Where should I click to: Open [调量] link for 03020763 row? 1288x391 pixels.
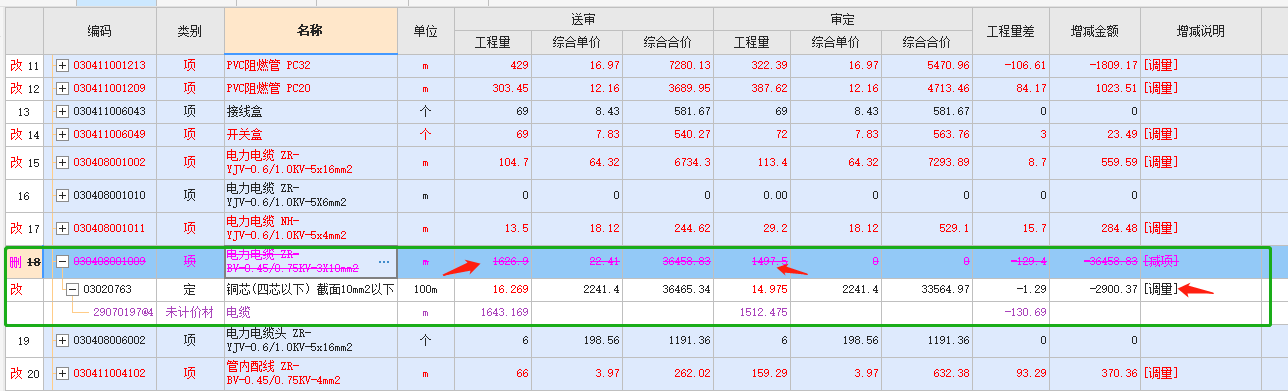[x=1162, y=290]
